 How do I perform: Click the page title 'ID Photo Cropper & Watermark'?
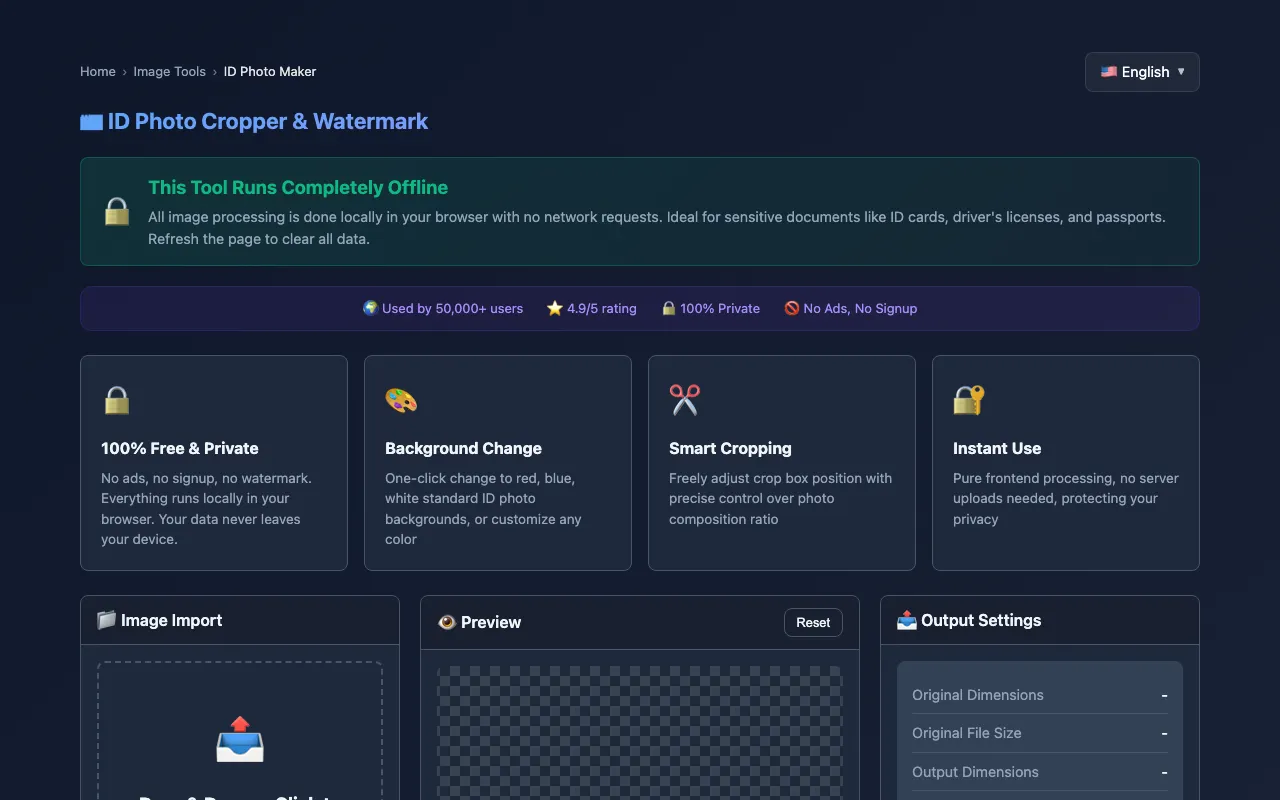(x=268, y=122)
